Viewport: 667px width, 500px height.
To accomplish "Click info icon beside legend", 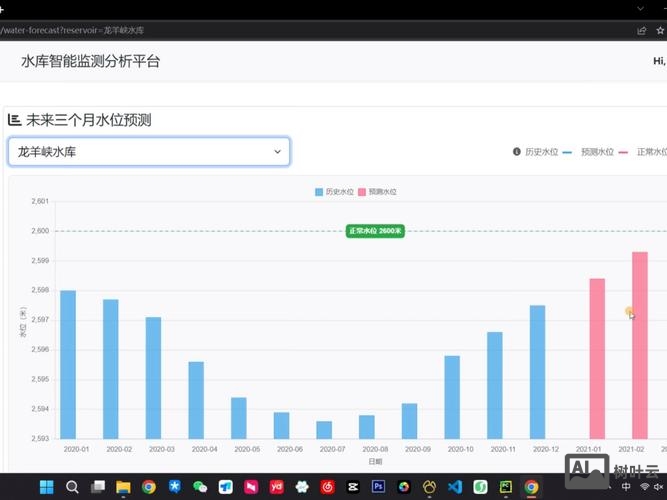I will 516,151.
